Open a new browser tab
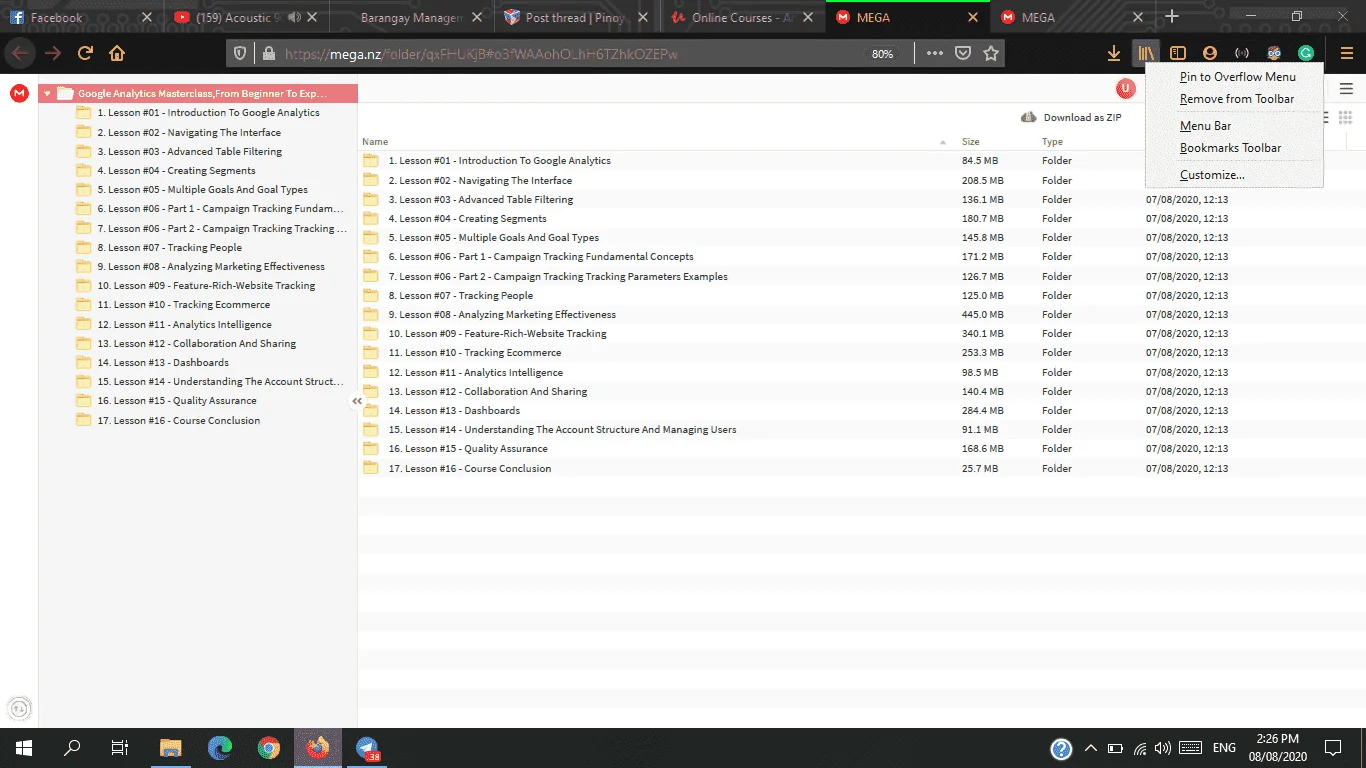 1172,17
